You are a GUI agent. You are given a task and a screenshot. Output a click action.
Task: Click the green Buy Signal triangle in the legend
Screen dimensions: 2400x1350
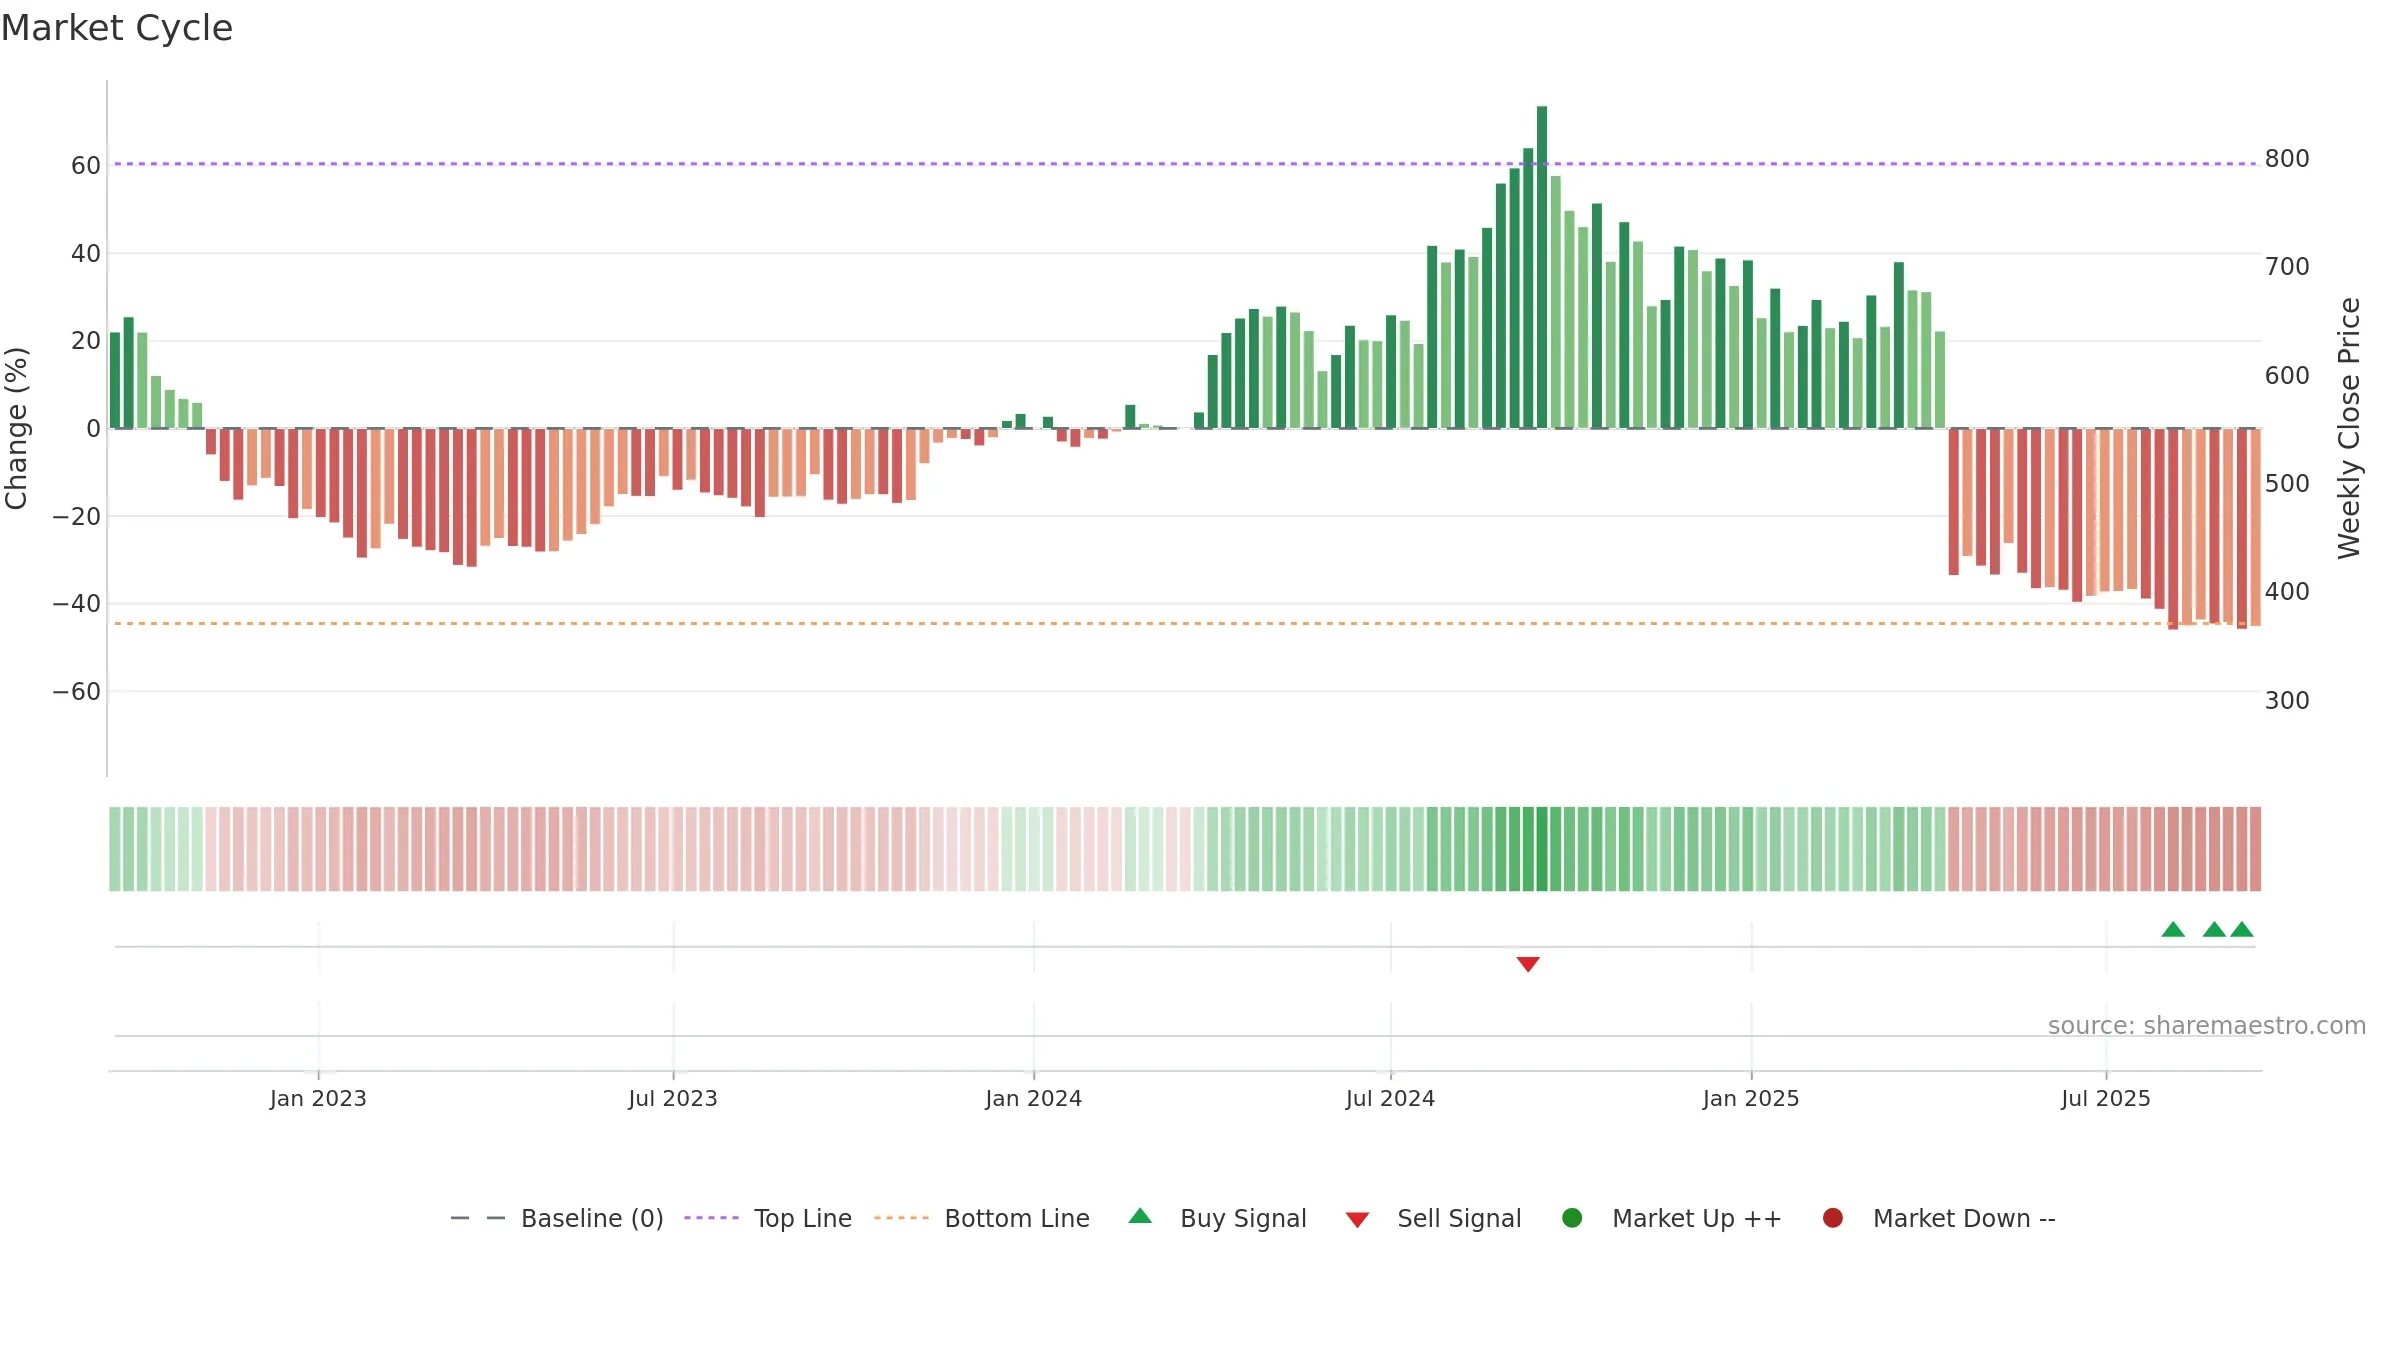[x=1140, y=1216]
